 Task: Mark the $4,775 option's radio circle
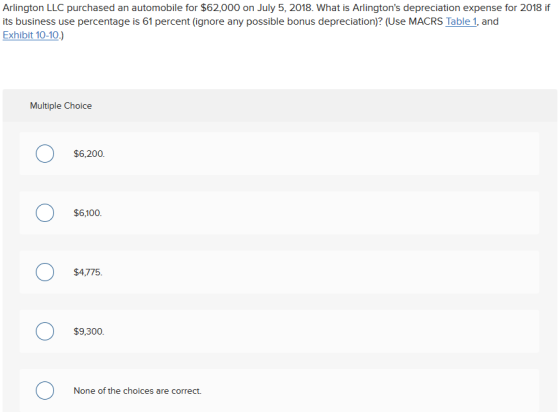click(45, 272)
